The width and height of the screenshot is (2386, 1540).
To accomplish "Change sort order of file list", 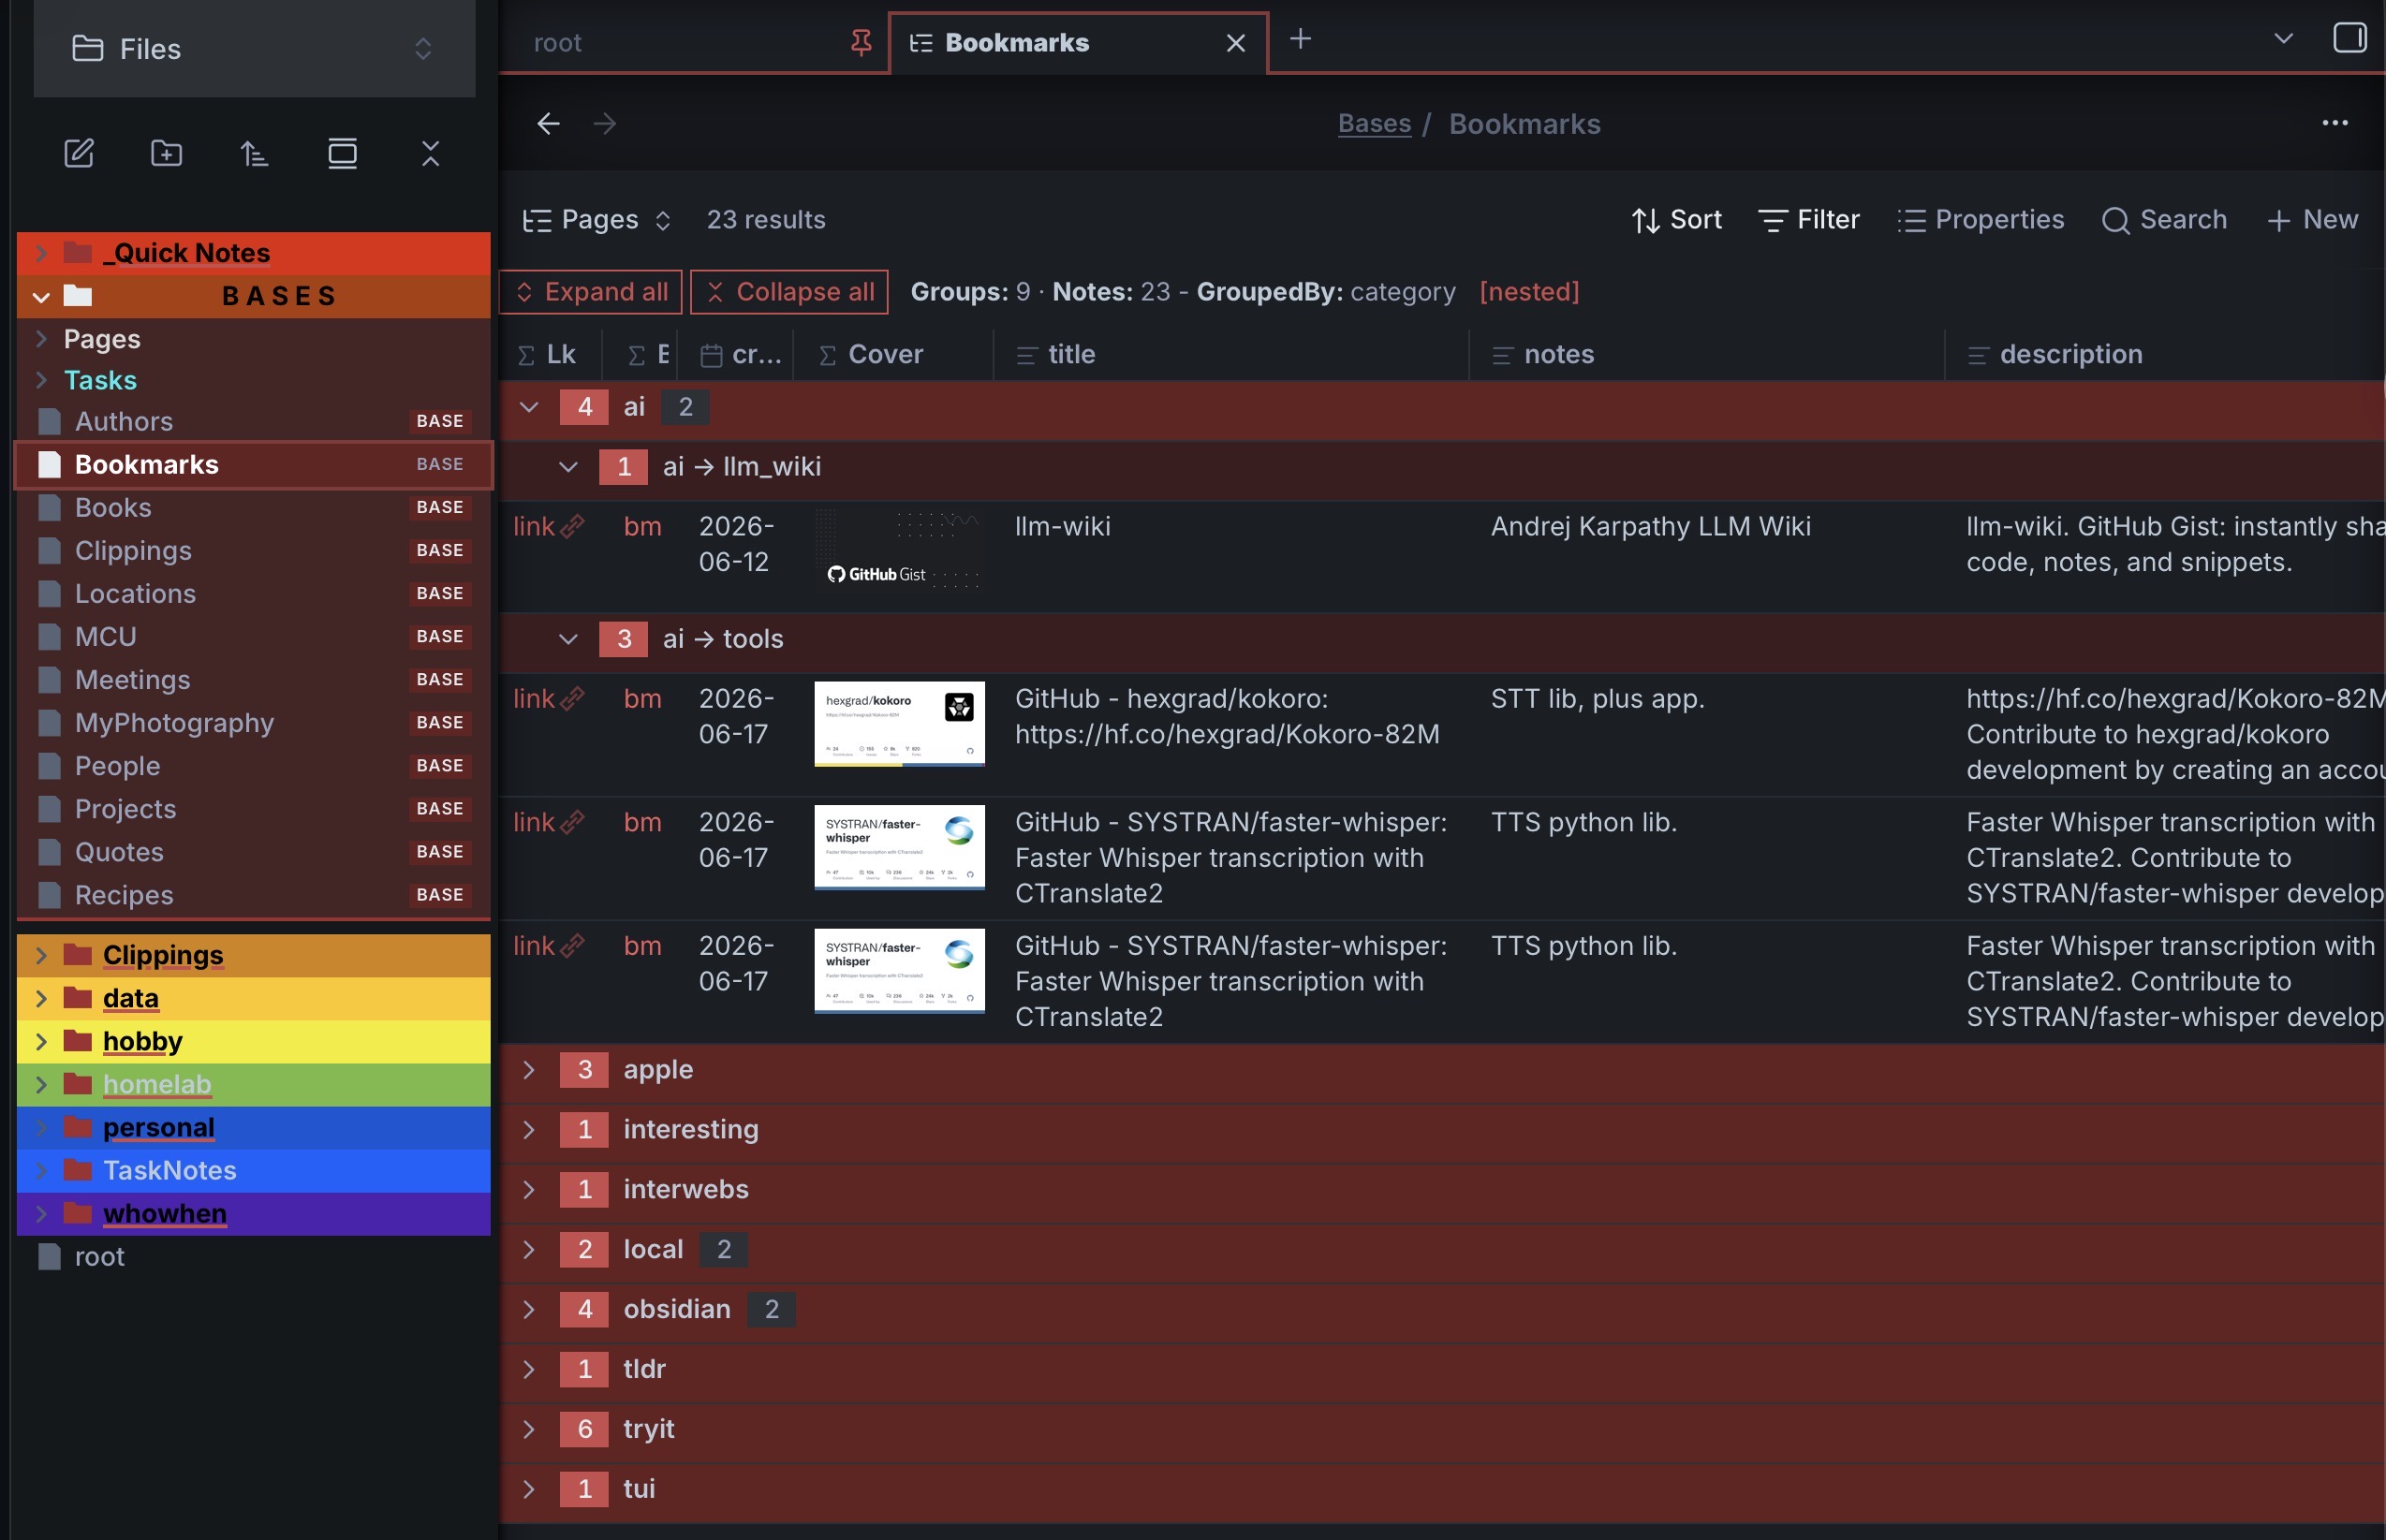I will coord(254,153).
